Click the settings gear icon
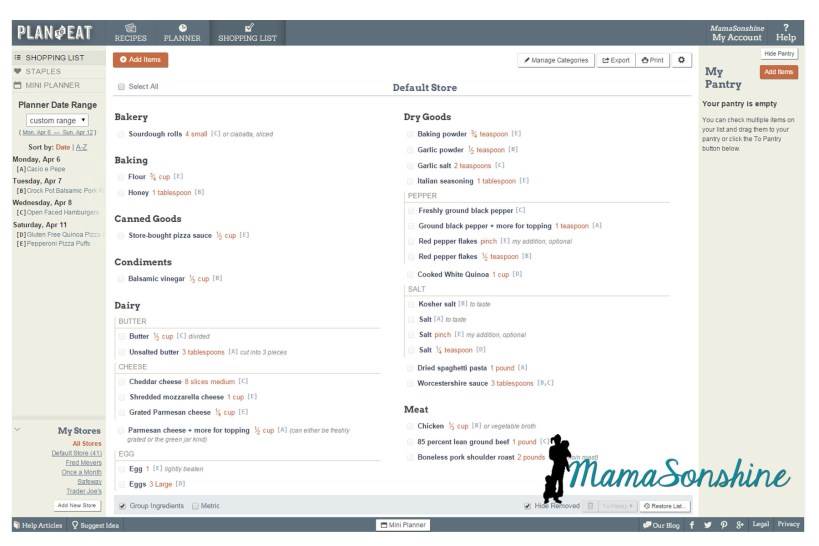Image resolution: width=819 pixels, height=546 pixels. 683,60
